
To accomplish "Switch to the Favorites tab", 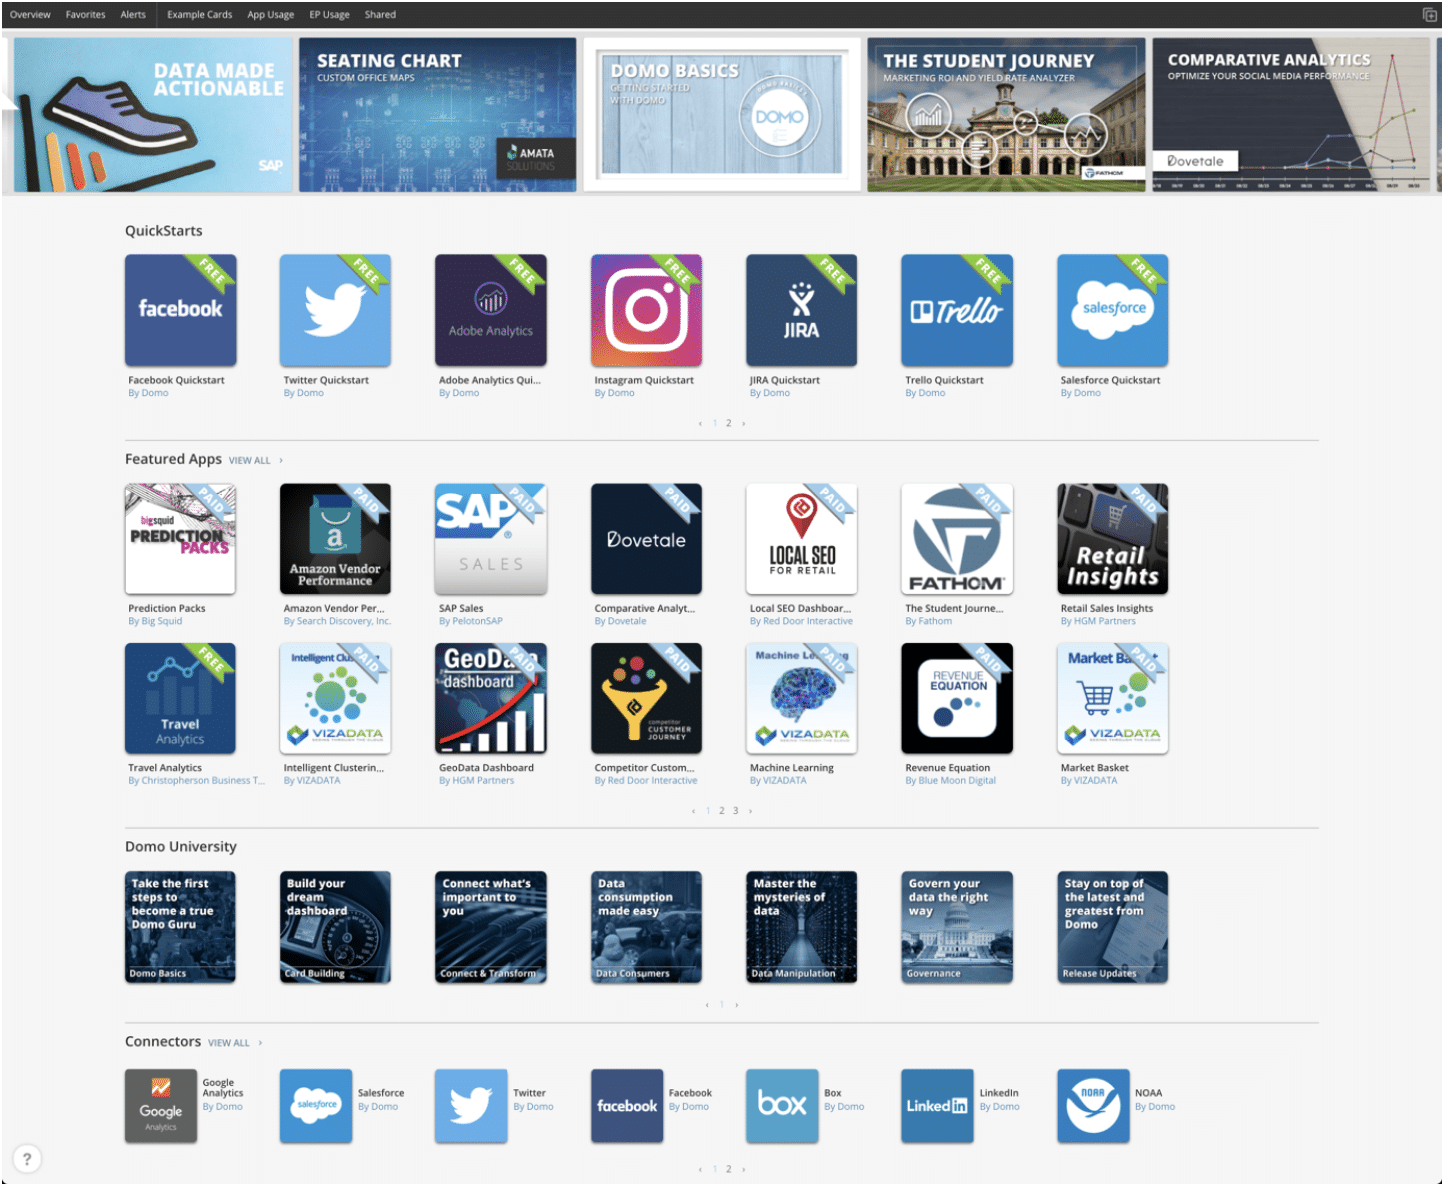I will [x=85, y=15].
